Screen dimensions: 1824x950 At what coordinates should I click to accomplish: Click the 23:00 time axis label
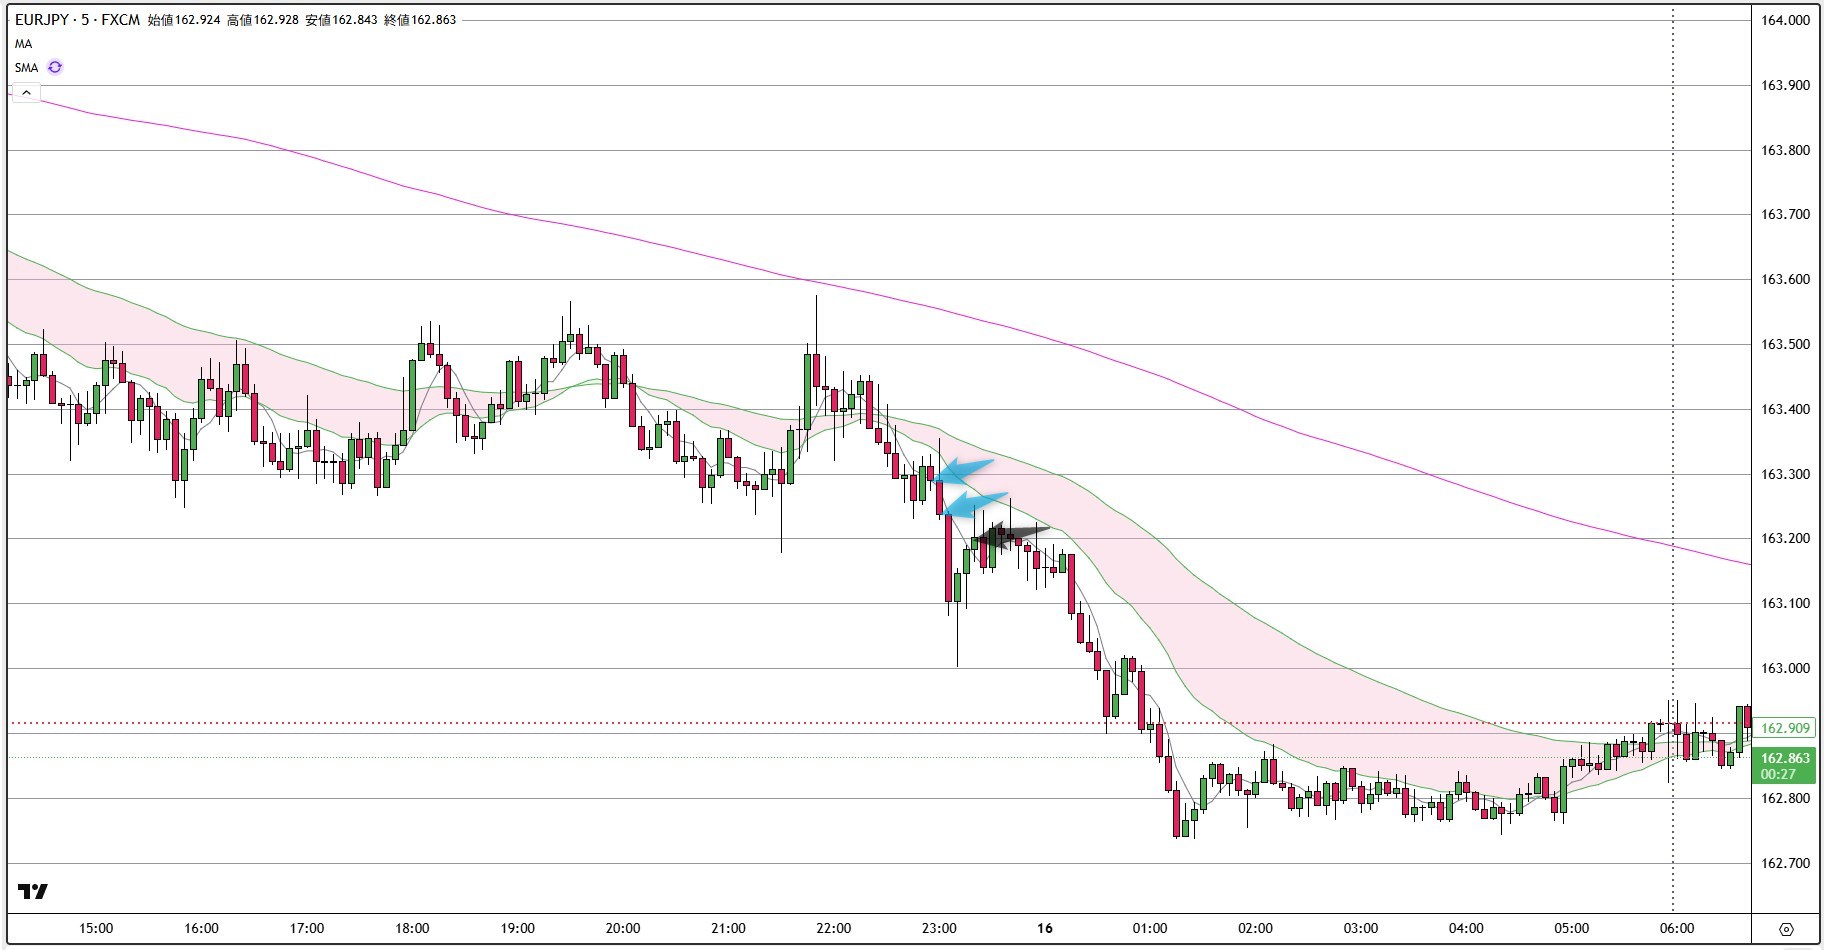[x=939, y=928]
